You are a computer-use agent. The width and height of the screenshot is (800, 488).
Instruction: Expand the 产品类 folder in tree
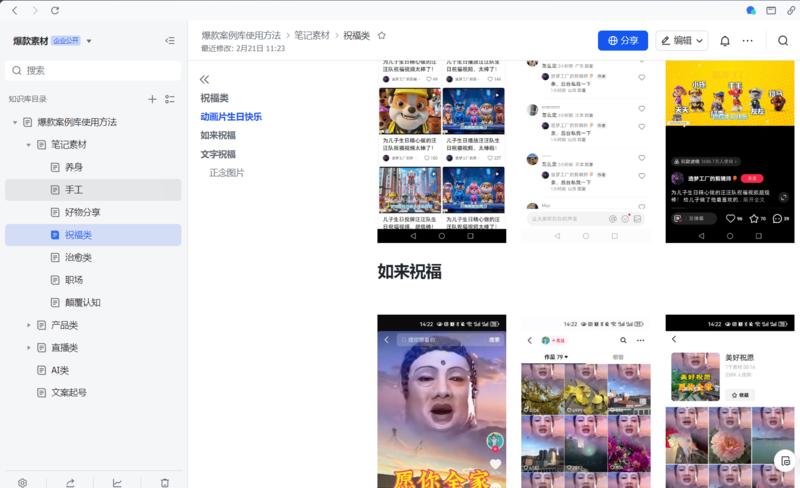28,325
